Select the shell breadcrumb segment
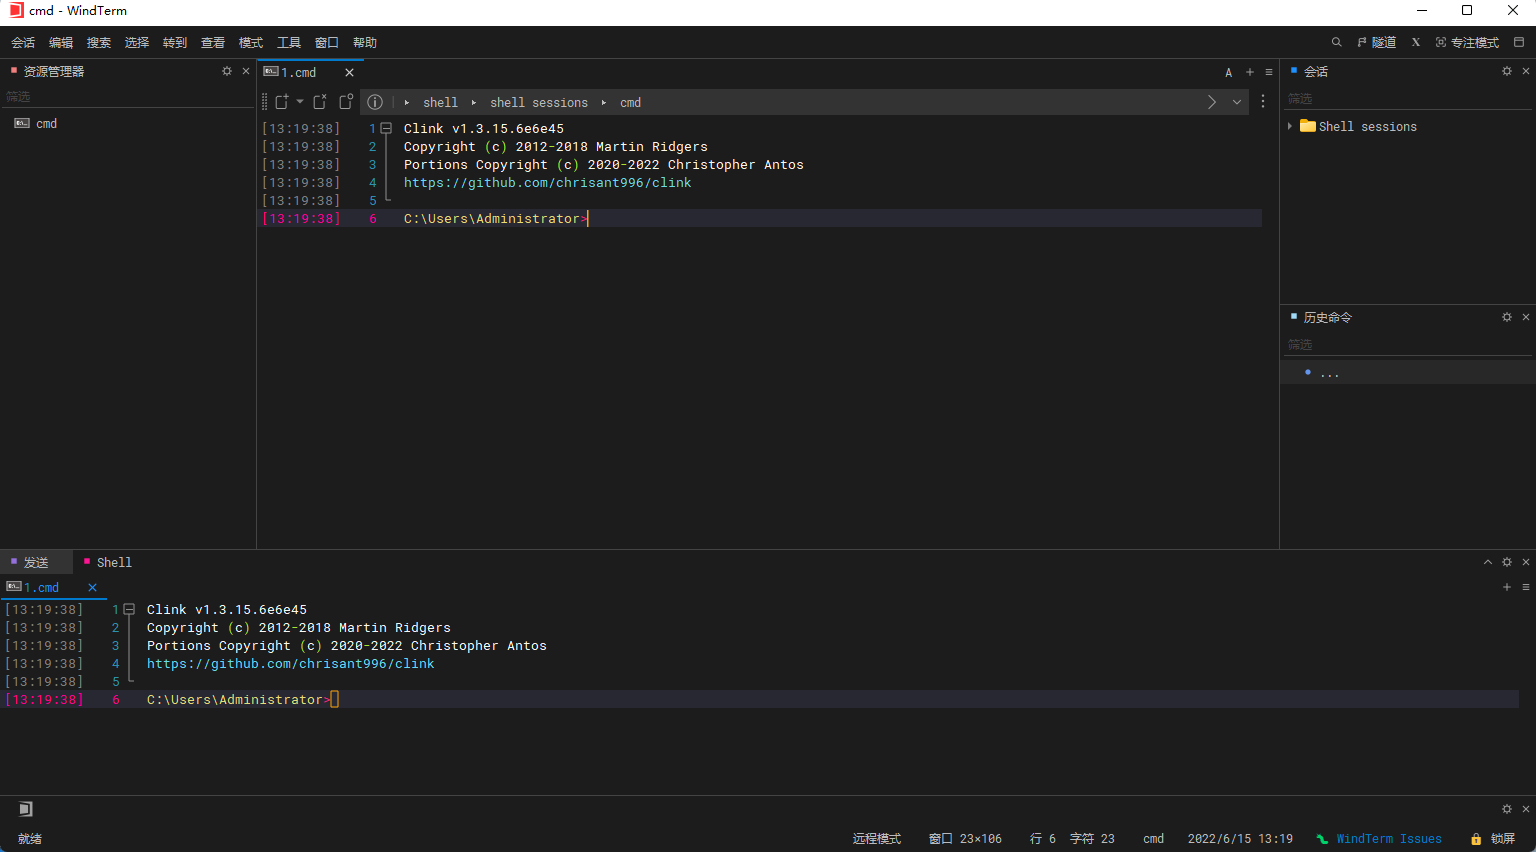 pos(440,103)
